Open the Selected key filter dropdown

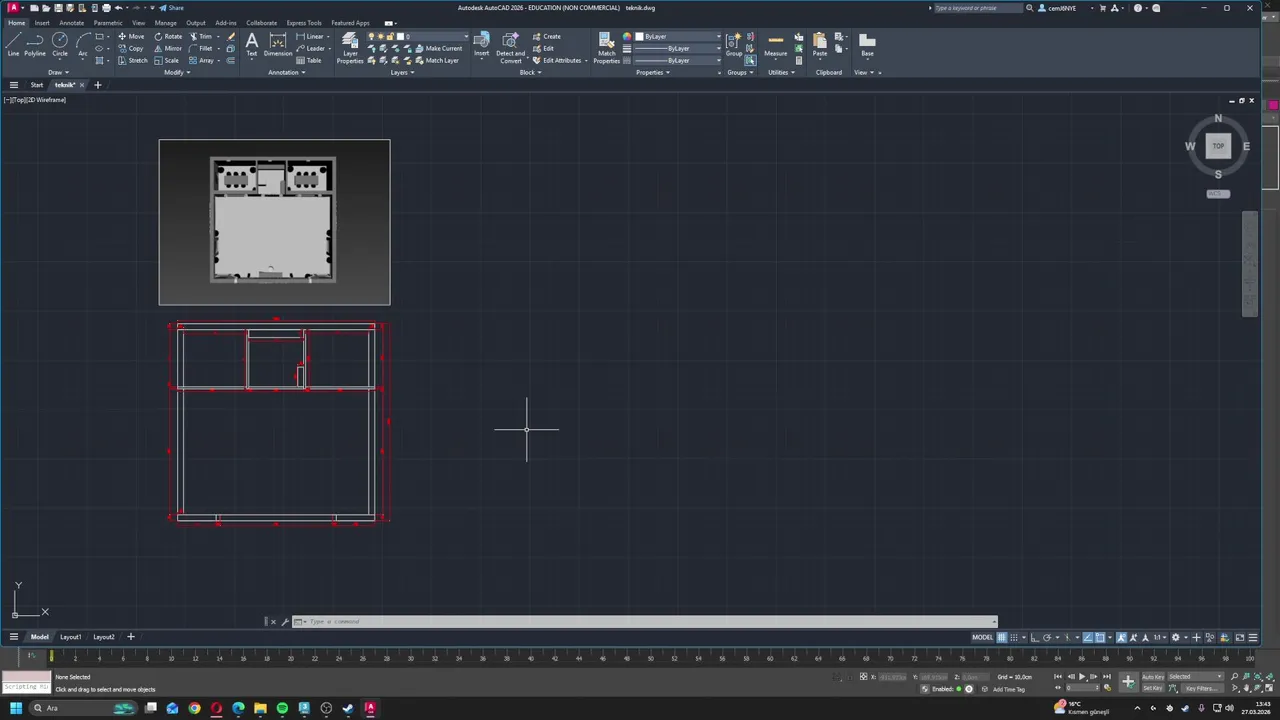click(1196, 677)
